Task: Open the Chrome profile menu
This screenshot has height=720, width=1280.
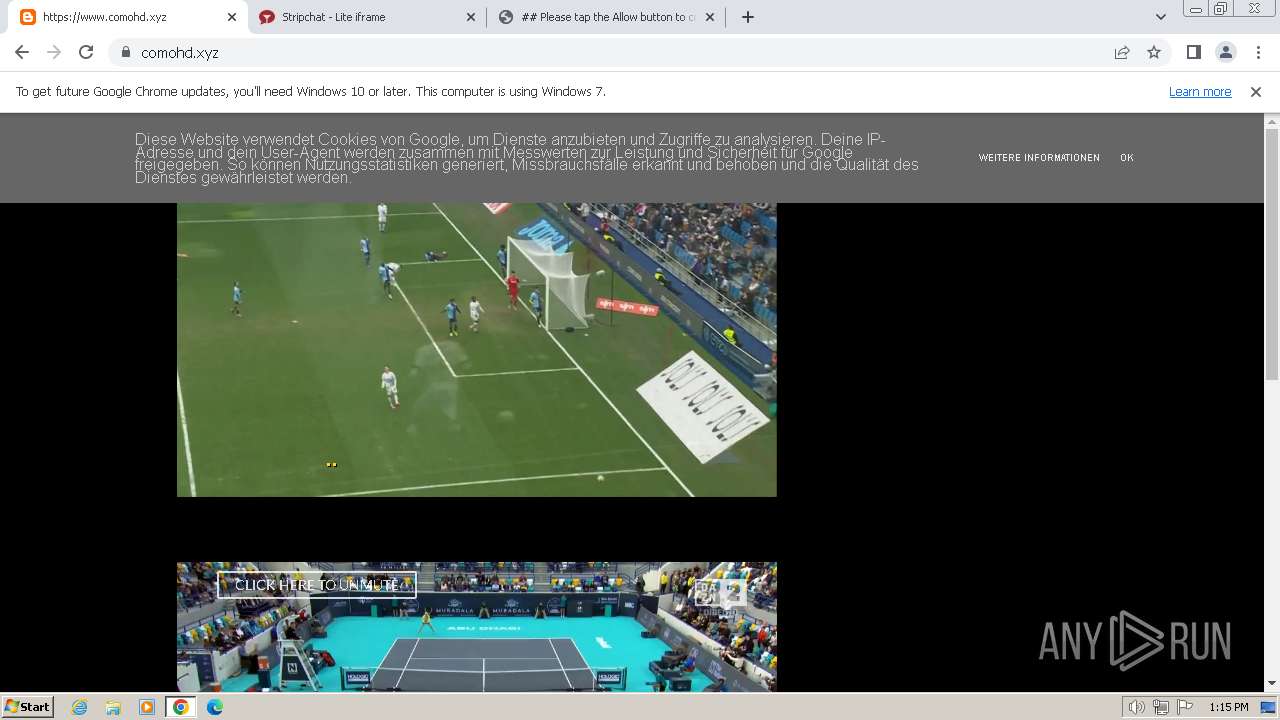Action: click(x=1225, y=53)
